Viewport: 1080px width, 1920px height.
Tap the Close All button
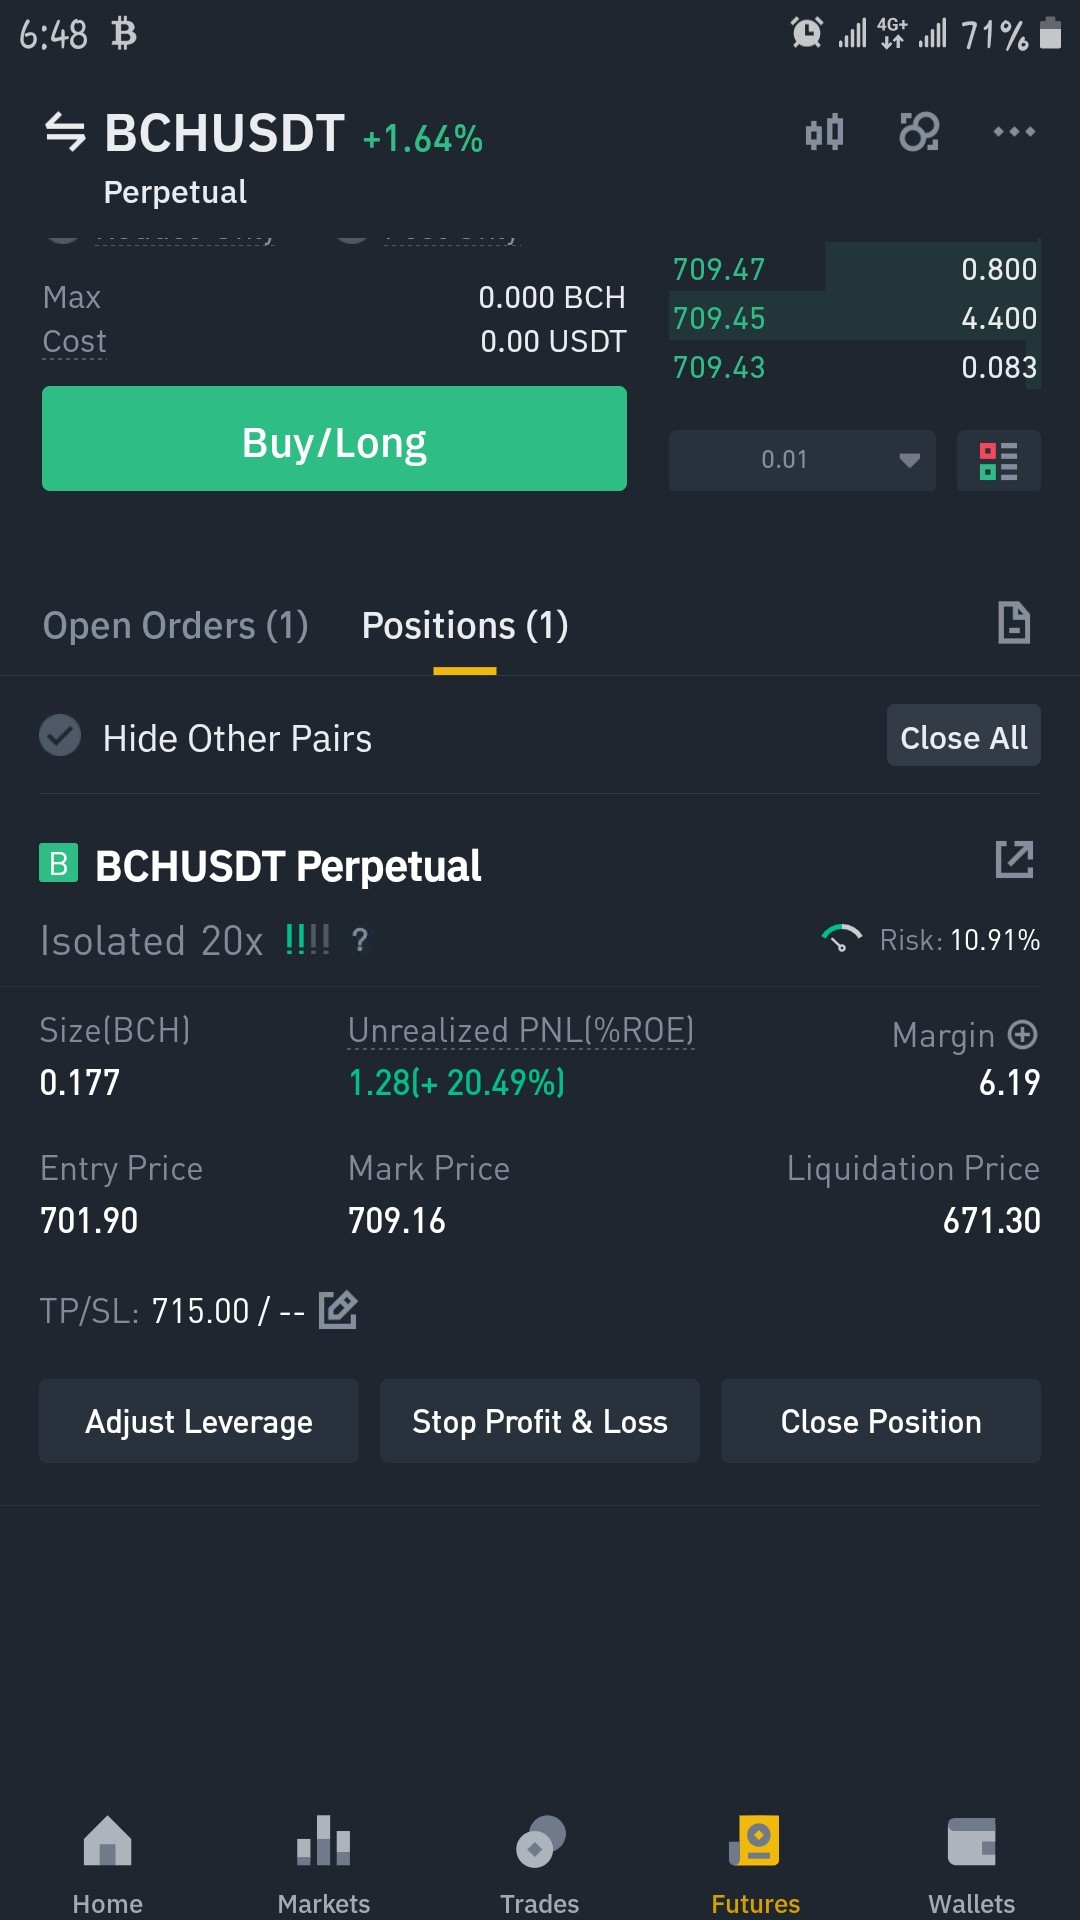pyautogui.click(x=964, y=736)
